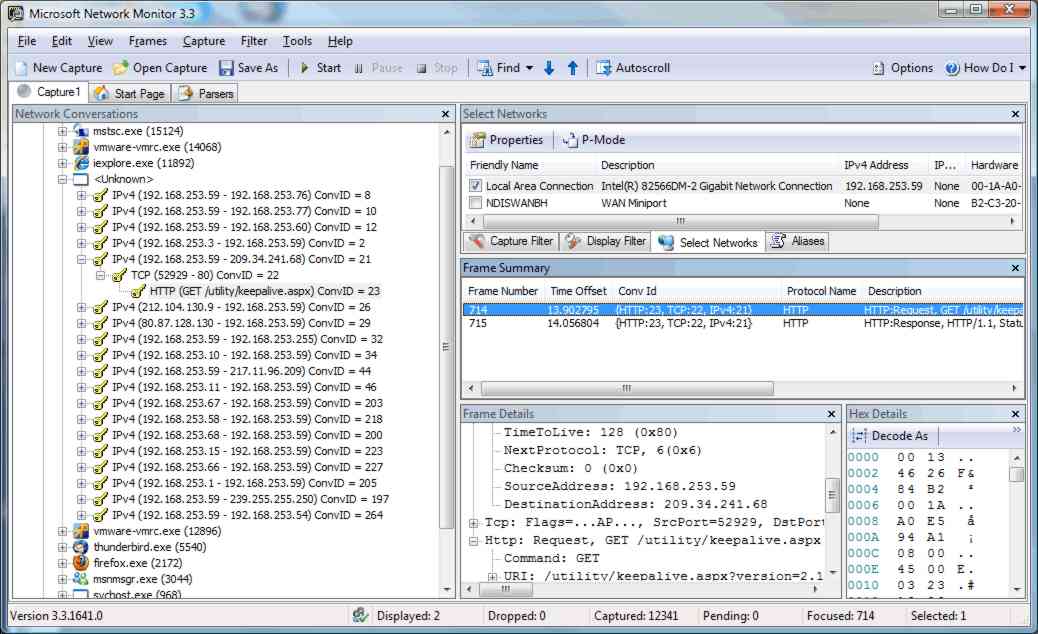Expand the ConvID = 8 IPv4 node

pyautogui.click(x=81, y=195)
